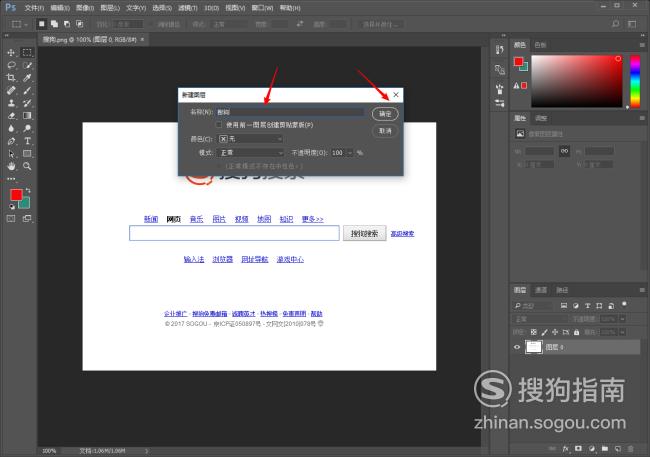Reset default foreground and background colors
This screenshot has height=457, width=650.
pyautogui.click(x=12, y=207)
